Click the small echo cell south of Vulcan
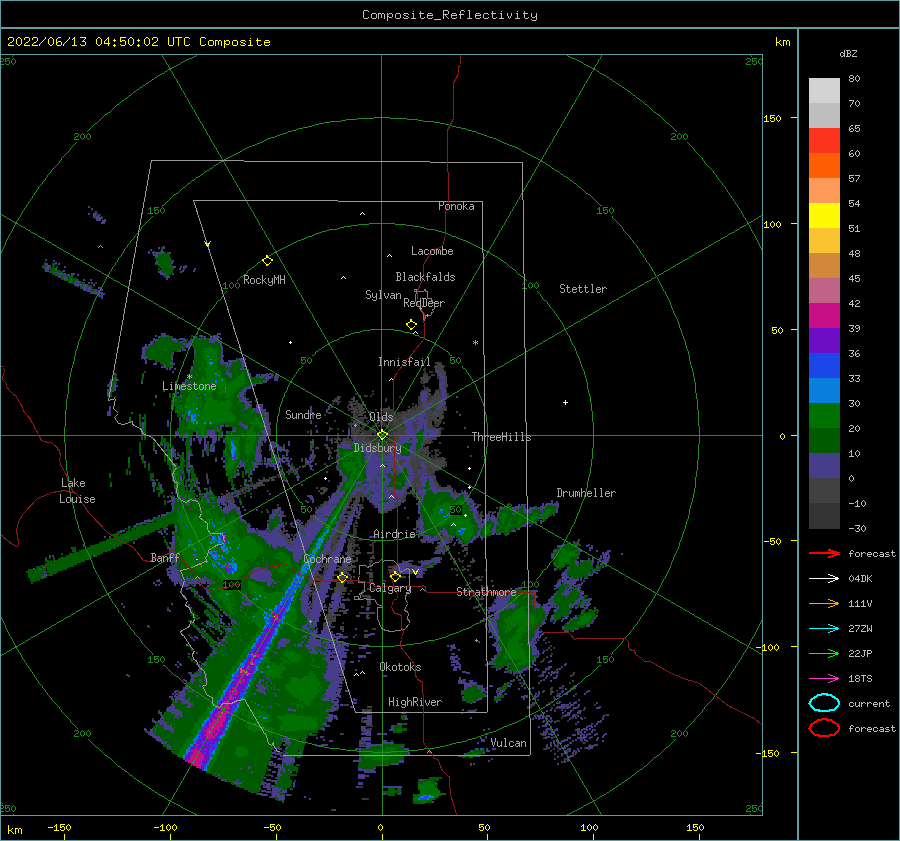900x841 pixels. [429, 790]
